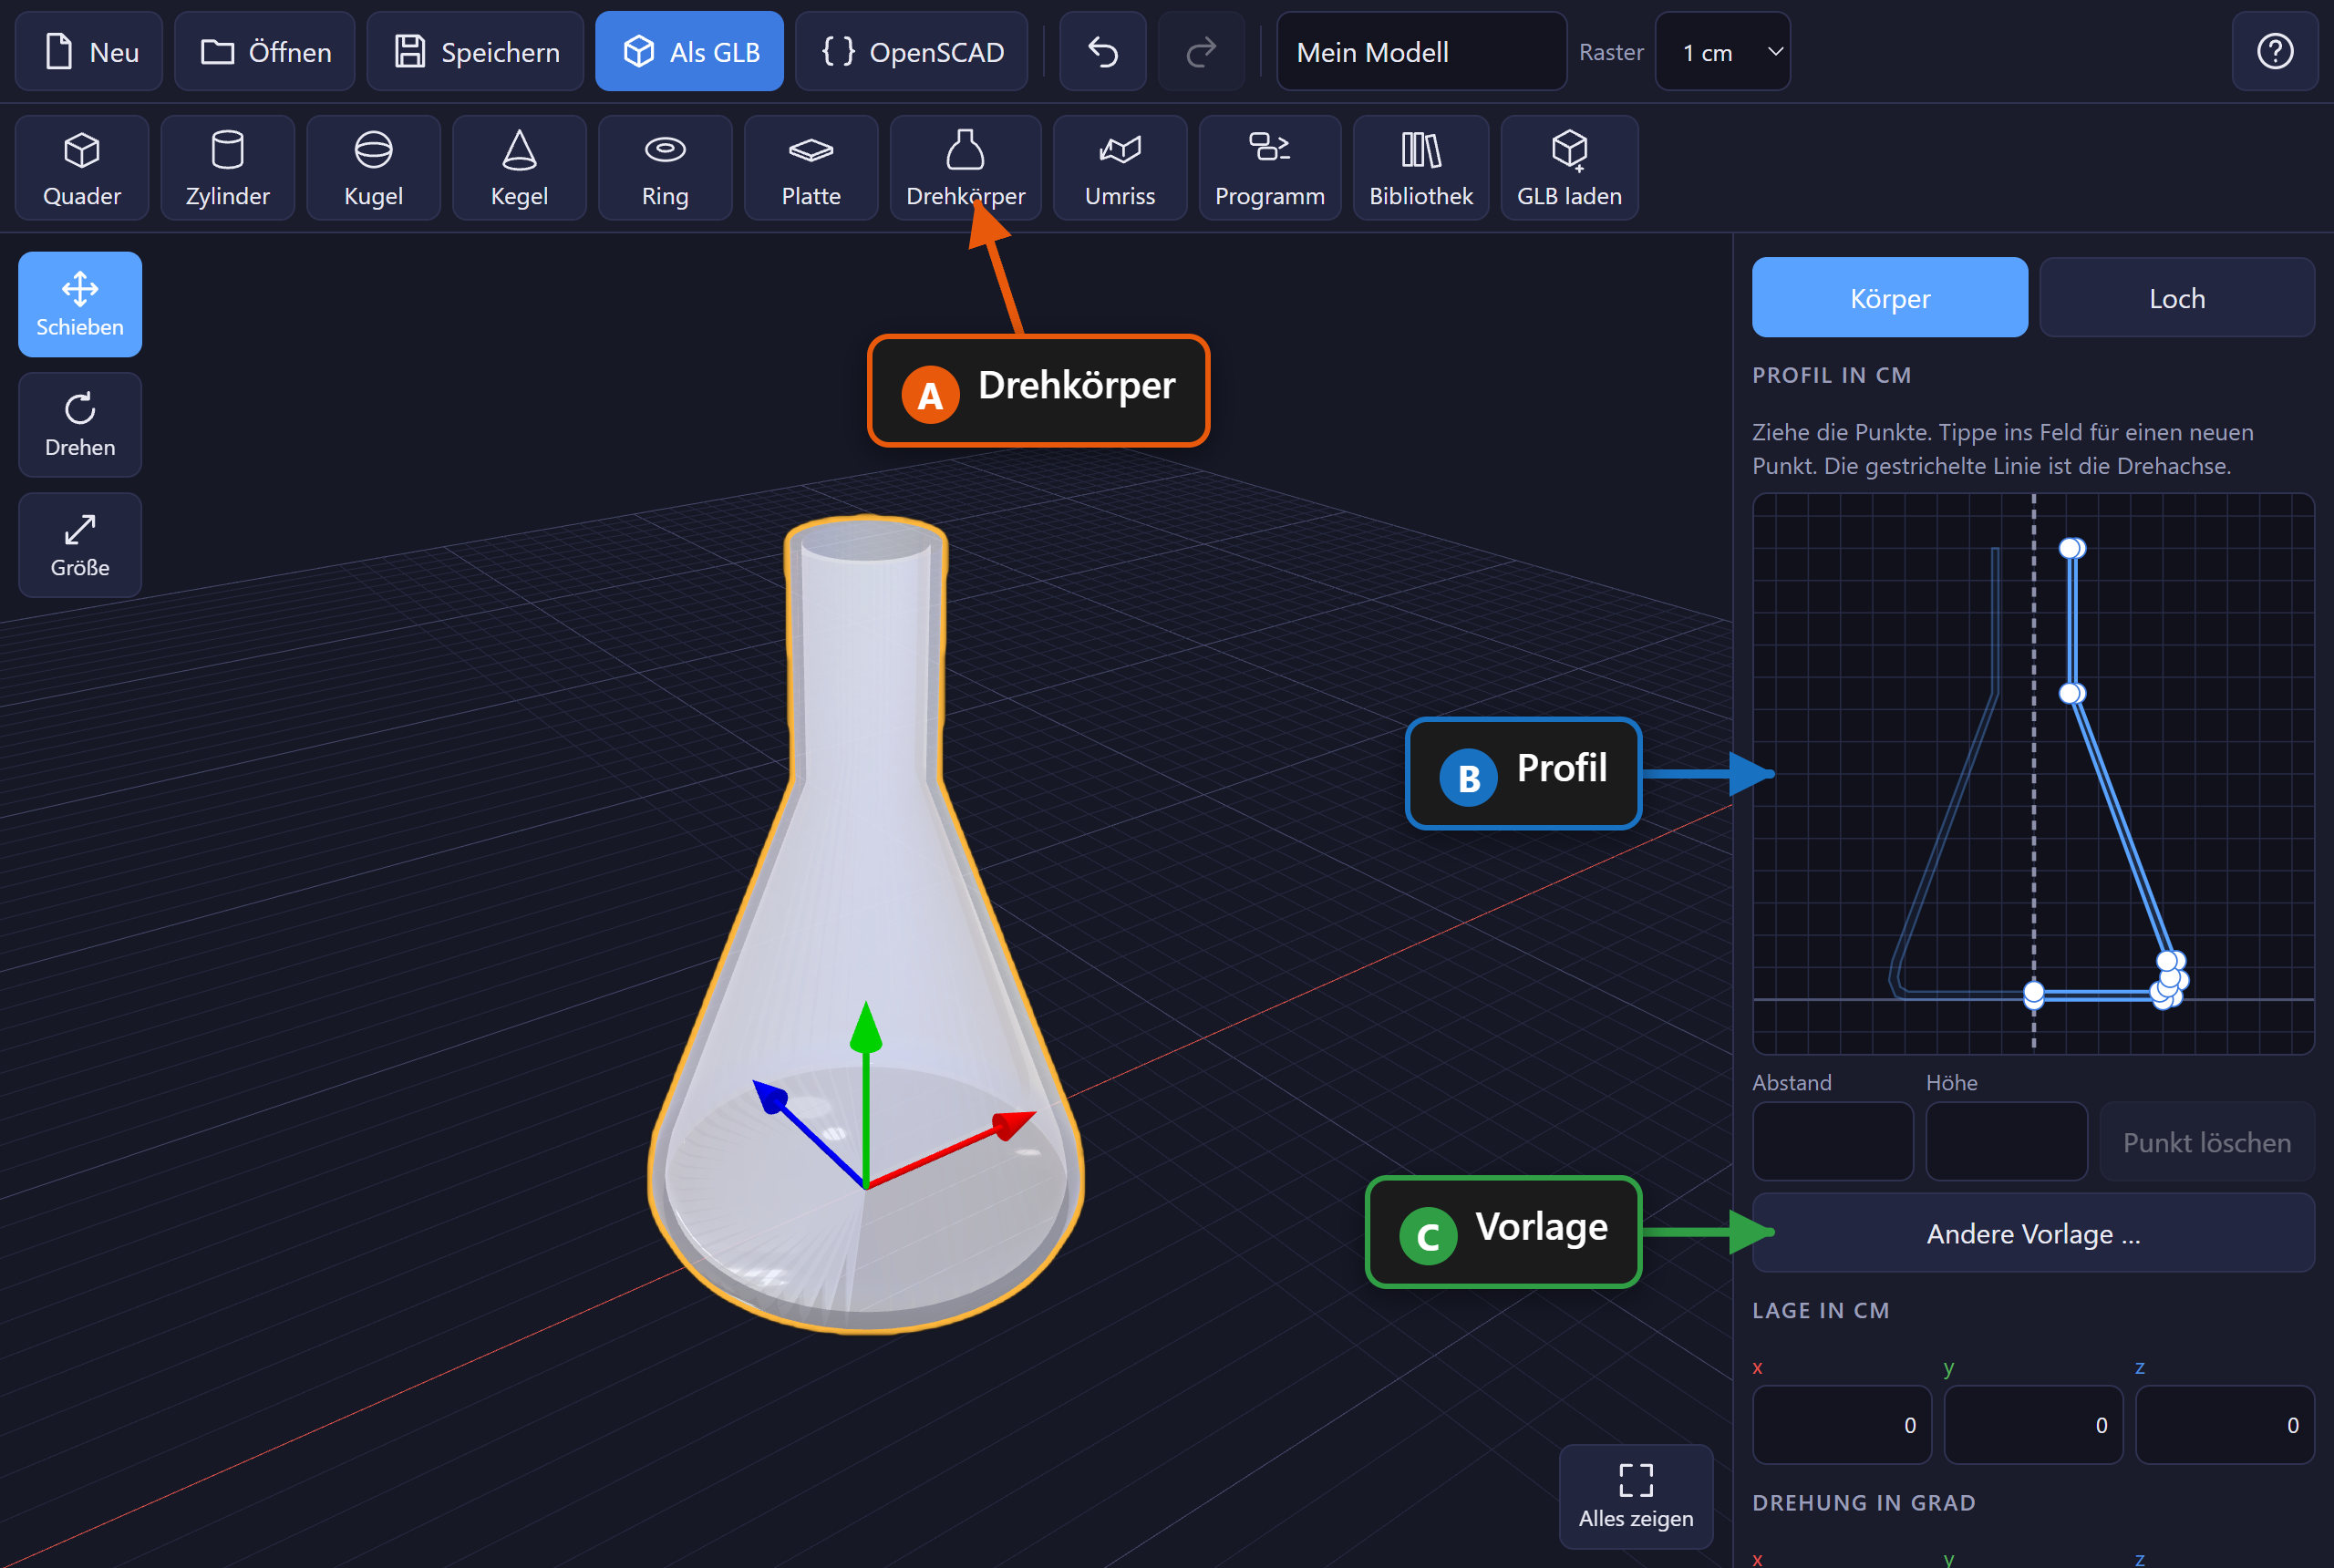Insert a Kegel shape
This screenshot has width=2334, height=1568.
[519, 167]
